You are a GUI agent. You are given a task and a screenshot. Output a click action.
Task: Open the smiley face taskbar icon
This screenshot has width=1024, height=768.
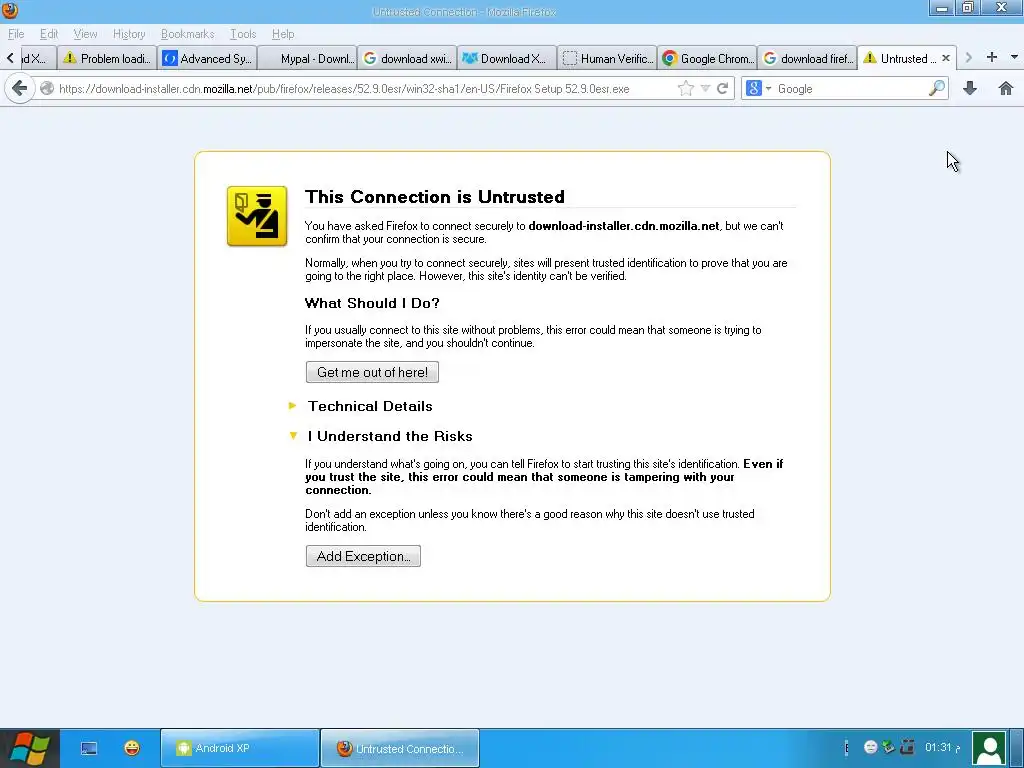tap(132, 748)
